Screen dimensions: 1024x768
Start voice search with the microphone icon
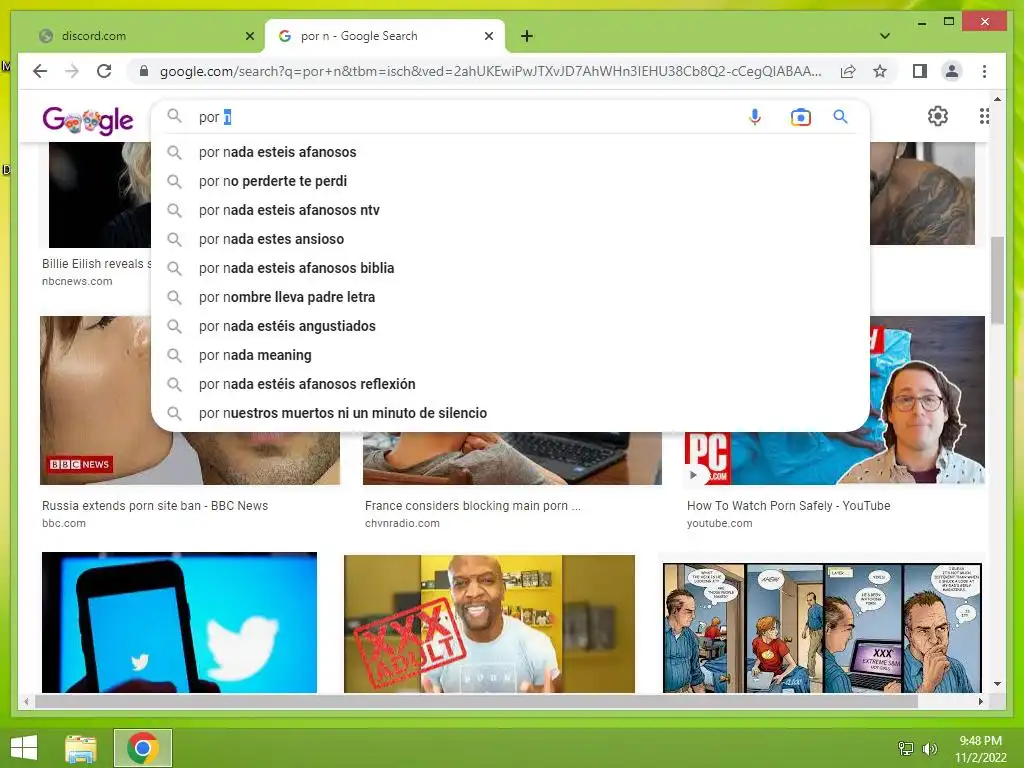pos(754,117)
